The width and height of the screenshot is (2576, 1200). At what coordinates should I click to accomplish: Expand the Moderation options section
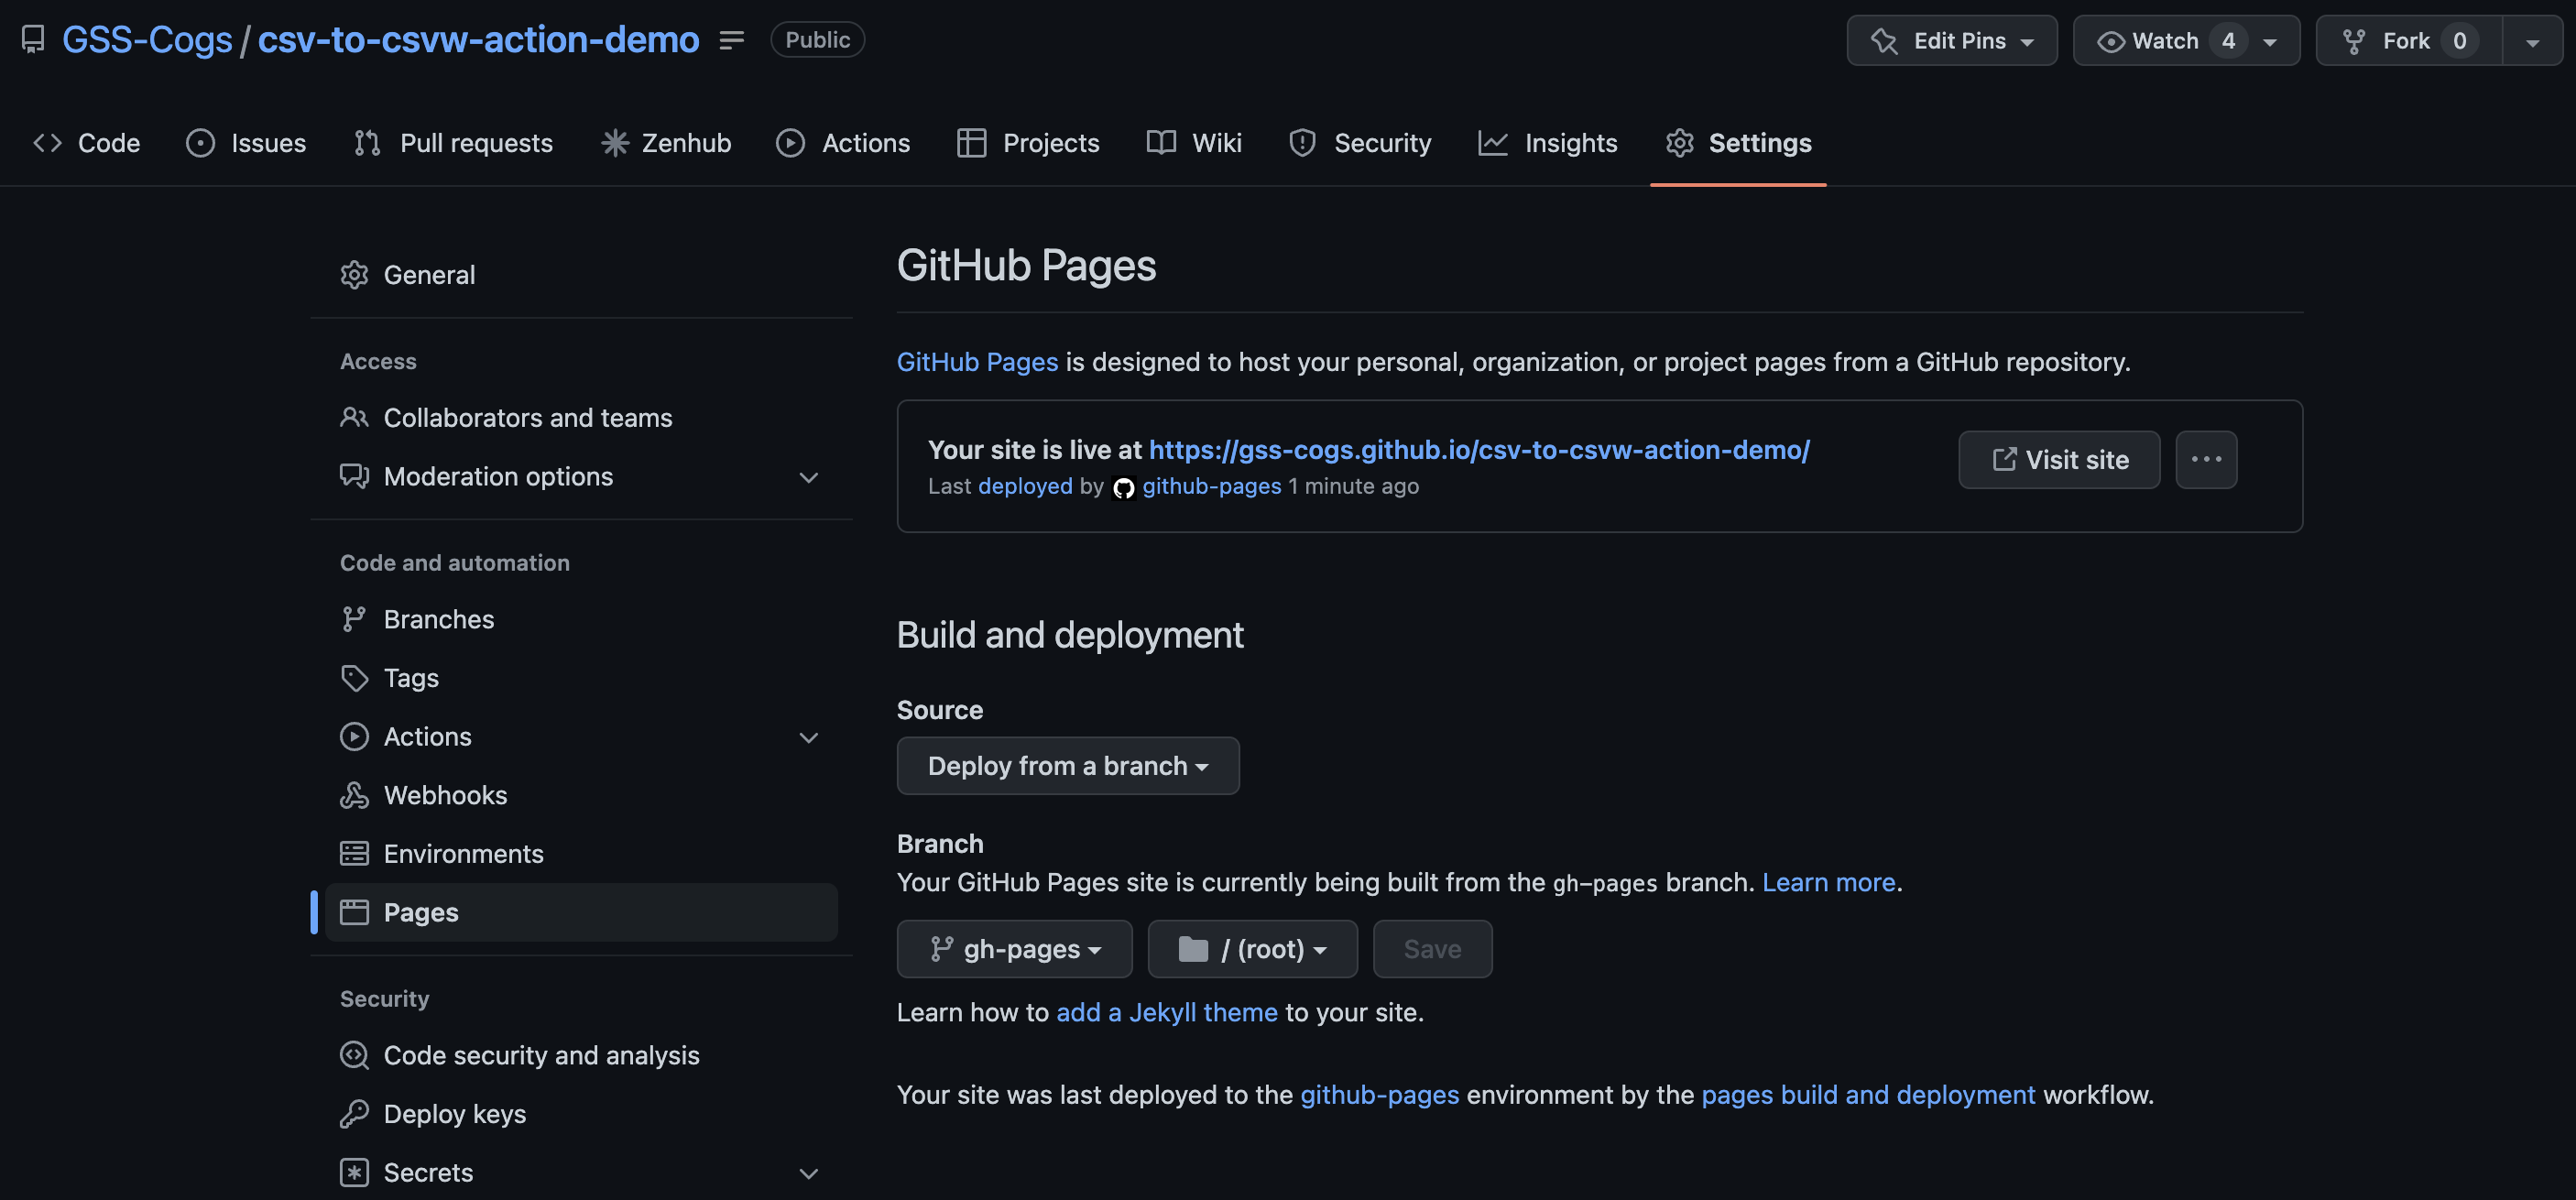click(808, 477)
